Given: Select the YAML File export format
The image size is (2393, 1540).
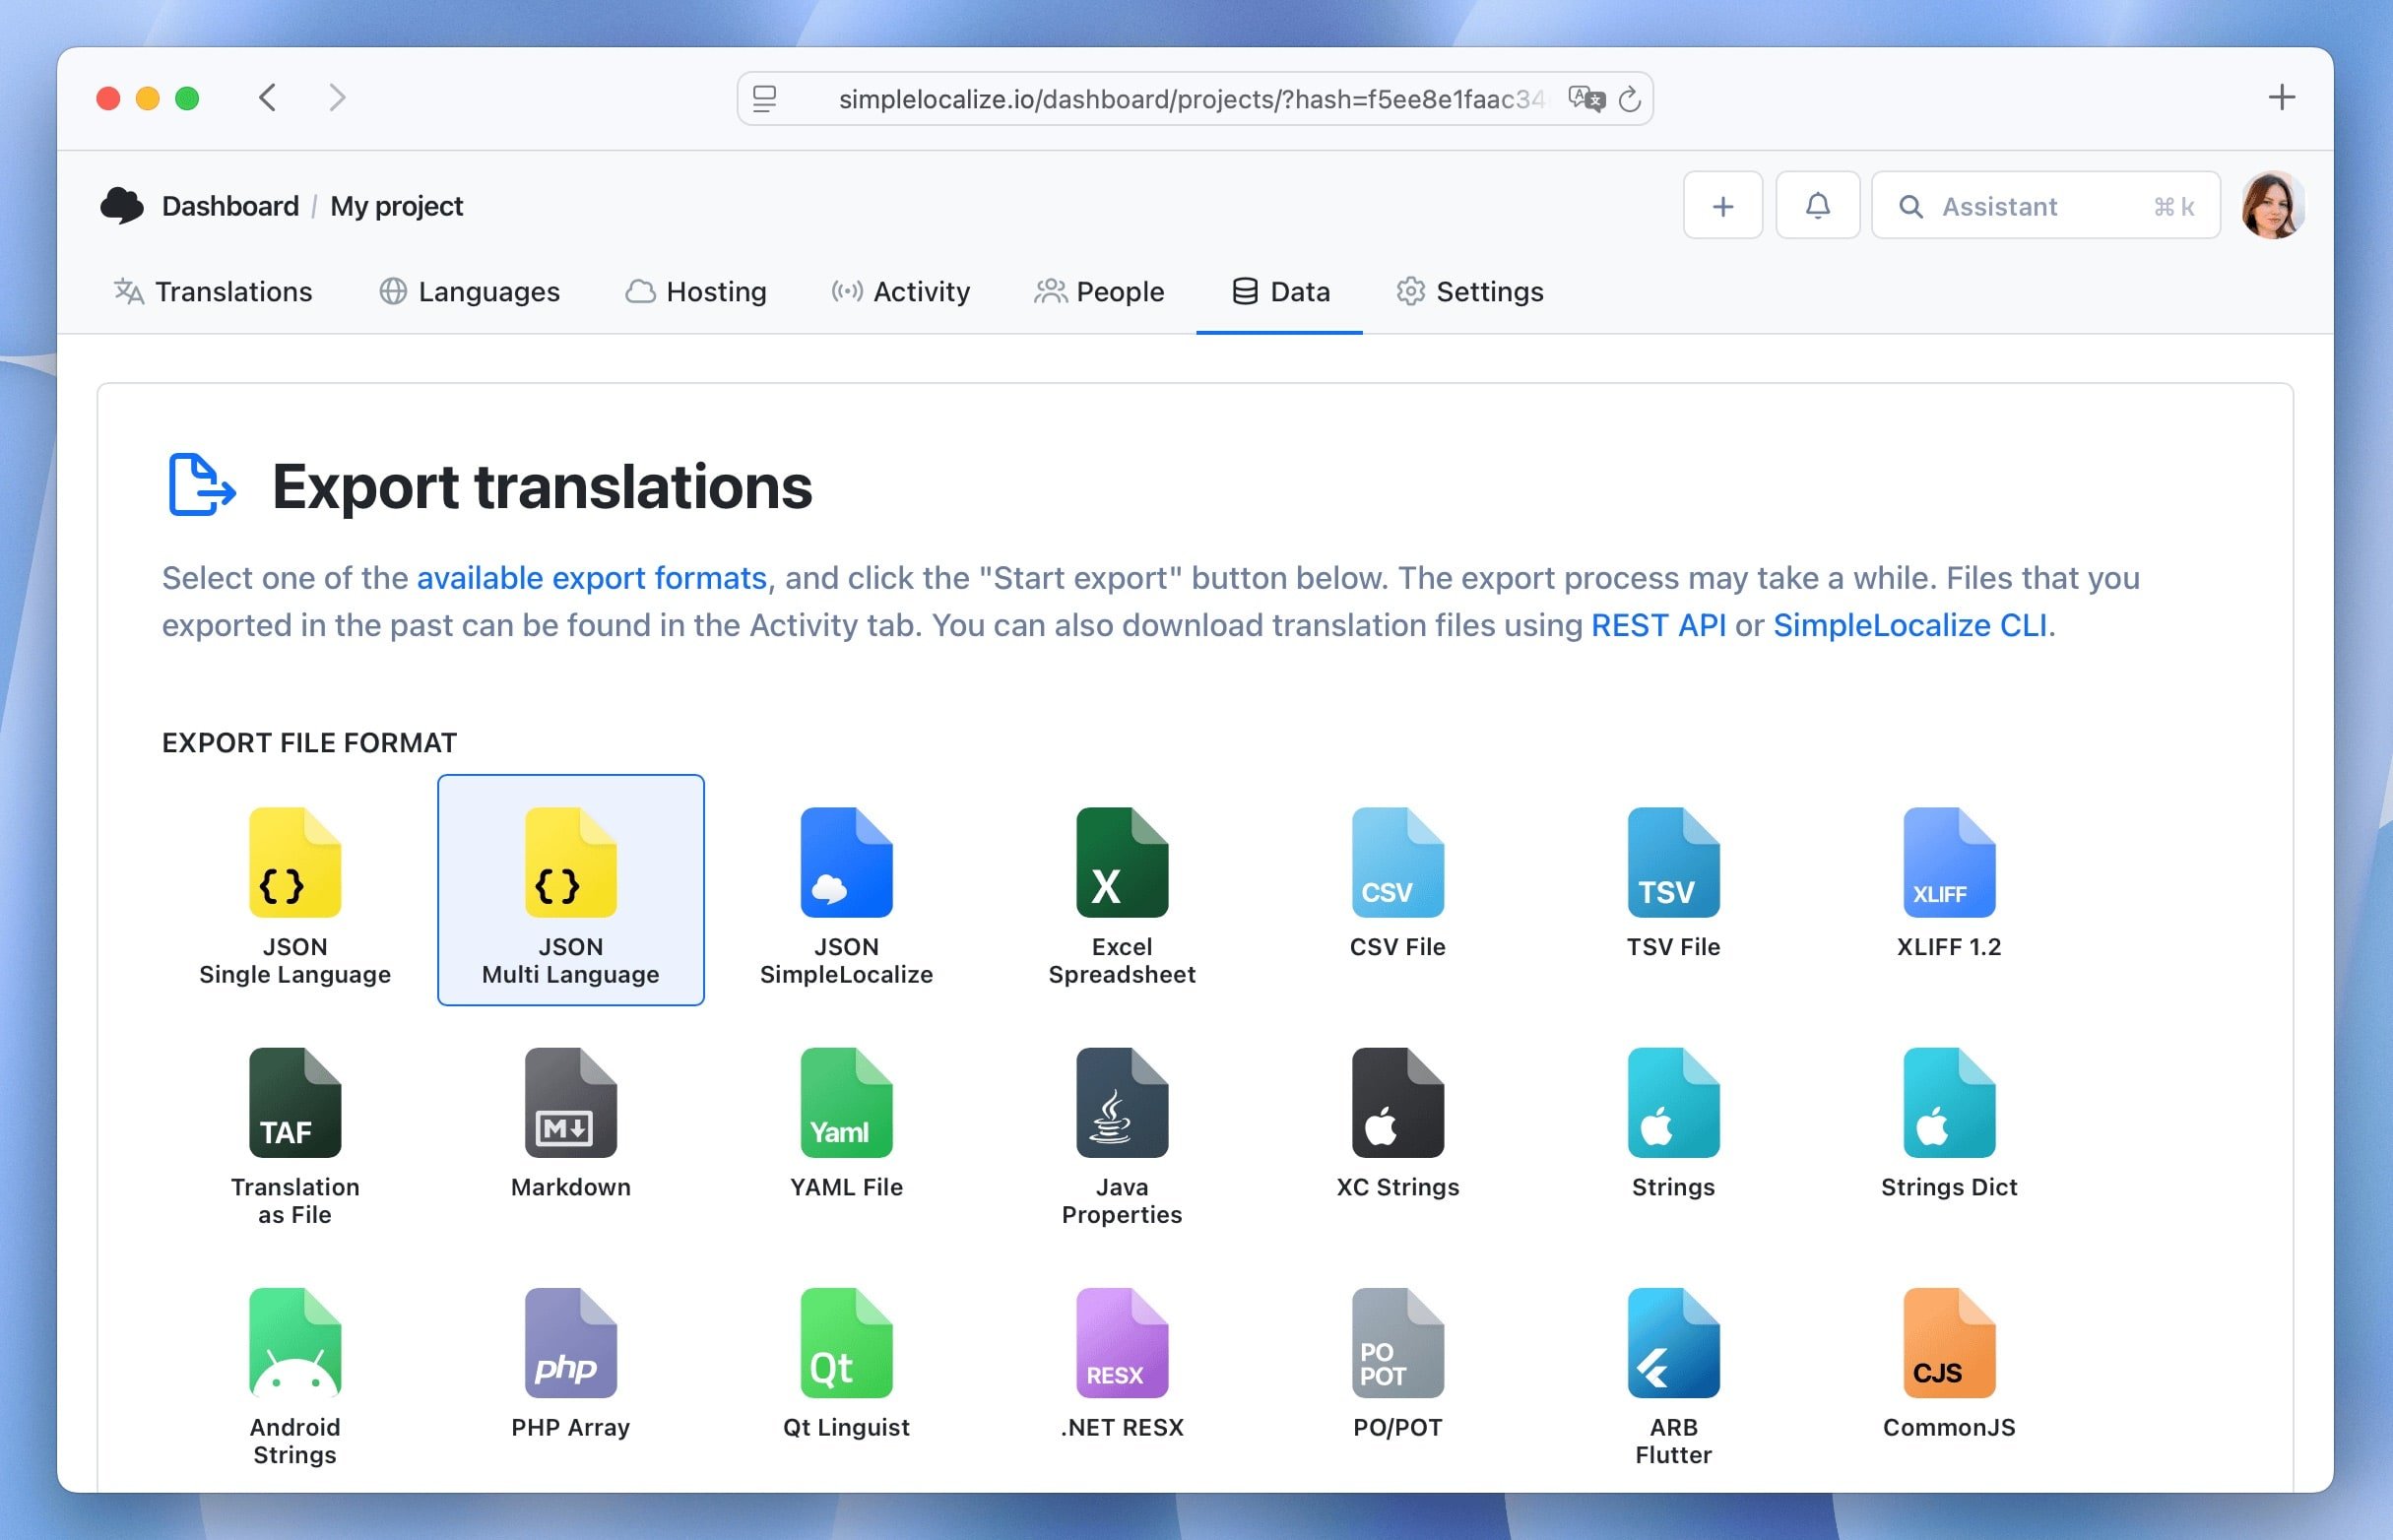Looking at the screenshot, I should coord(845,1103).
